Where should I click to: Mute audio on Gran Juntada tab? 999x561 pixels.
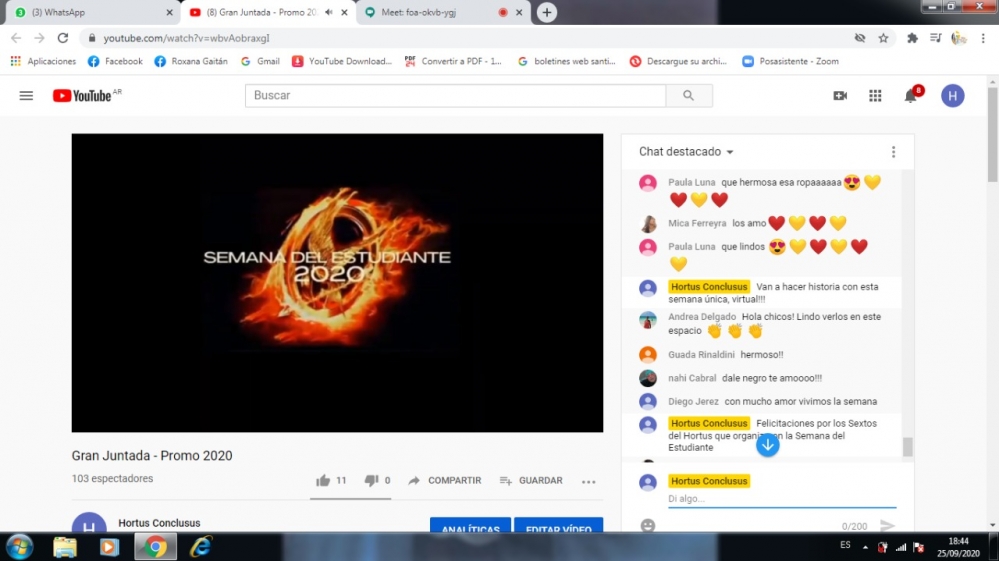click(329, 12)
